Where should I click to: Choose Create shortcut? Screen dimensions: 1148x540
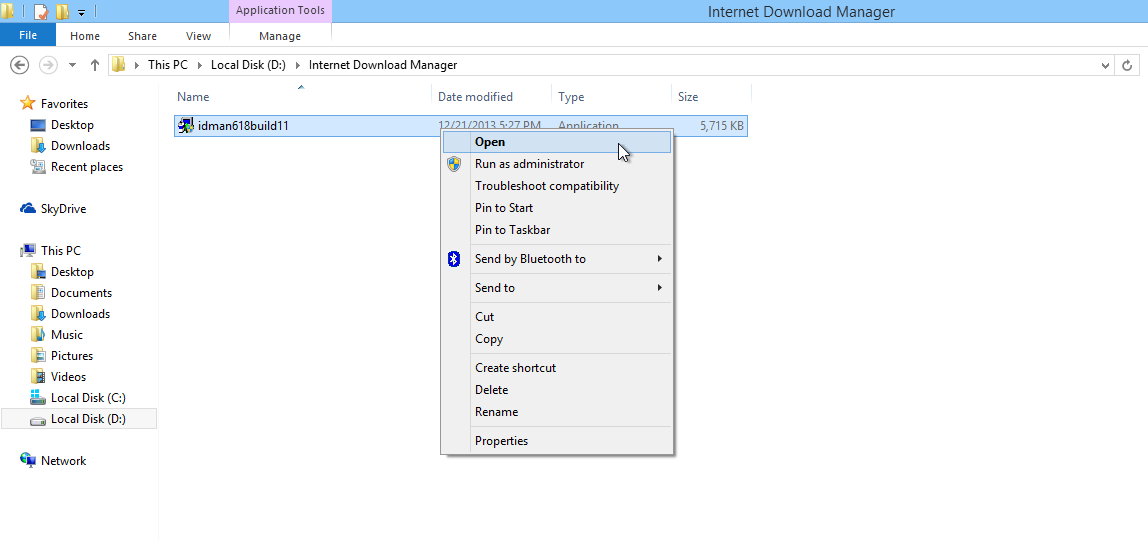pyautogui.click(x=556, y=368)
